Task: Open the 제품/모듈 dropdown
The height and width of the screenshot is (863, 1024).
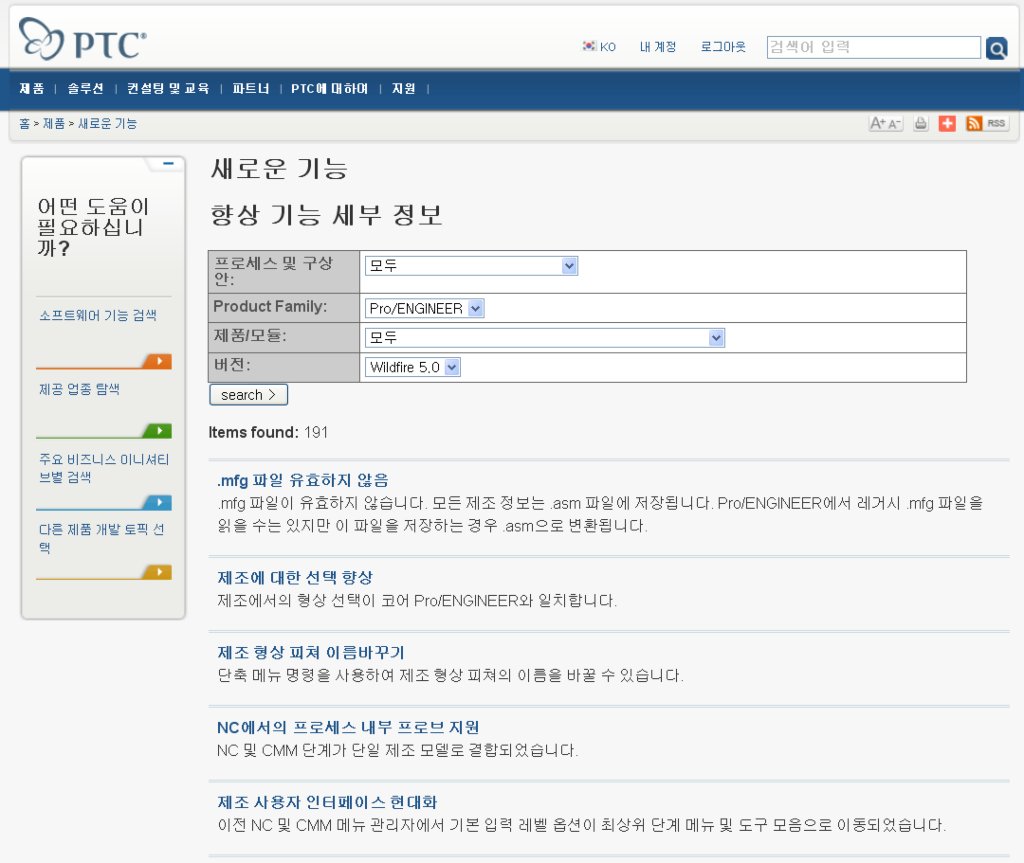Action: click(545, 338)
